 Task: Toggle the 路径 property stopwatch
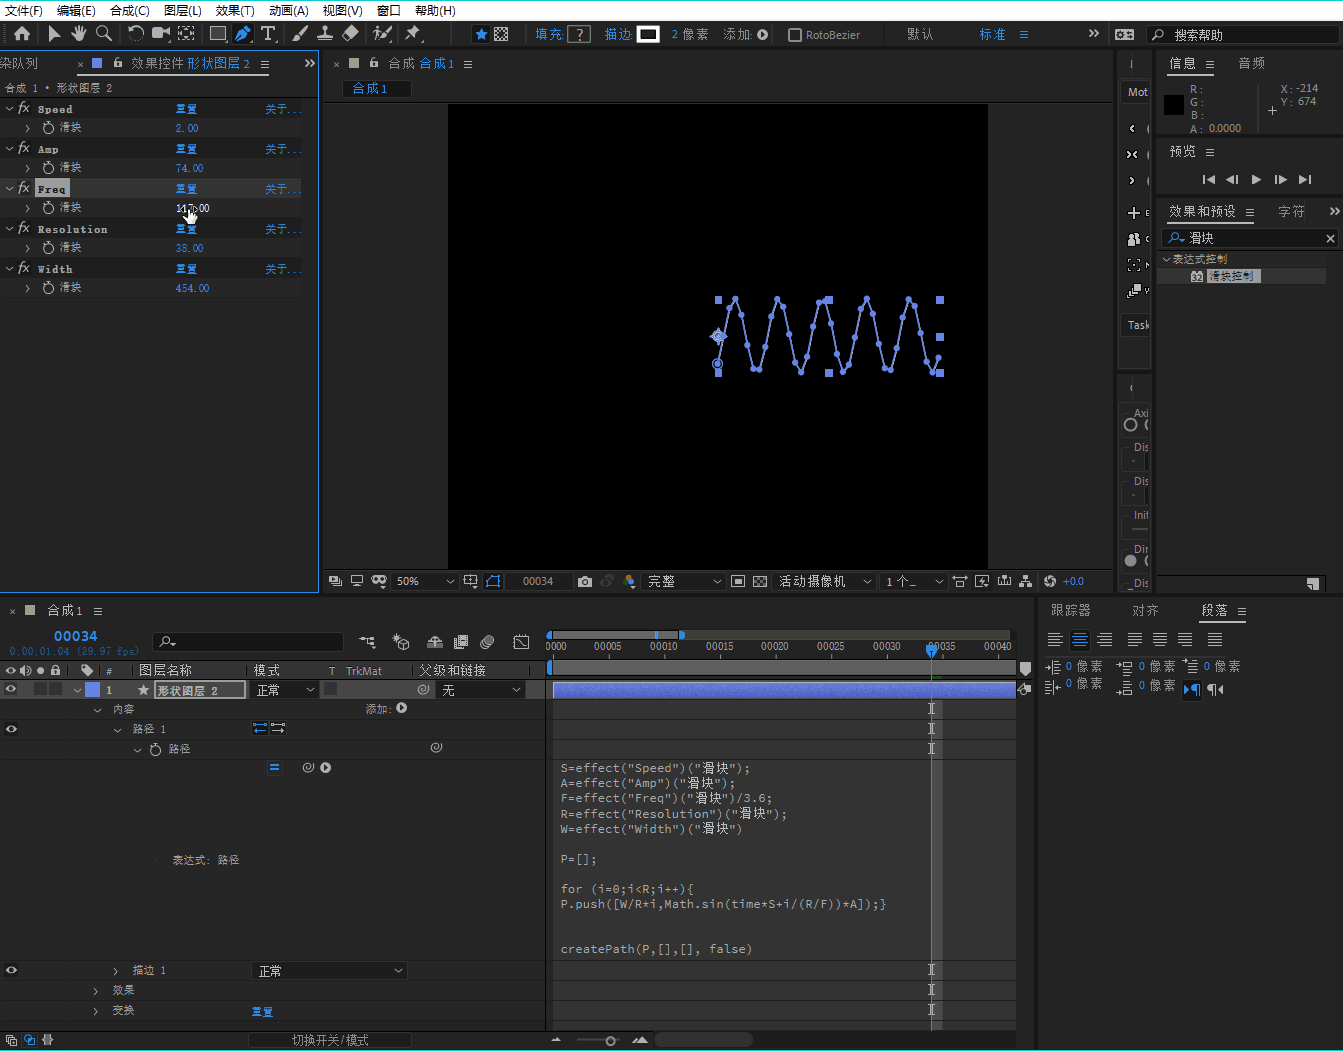tap(155, 749)
